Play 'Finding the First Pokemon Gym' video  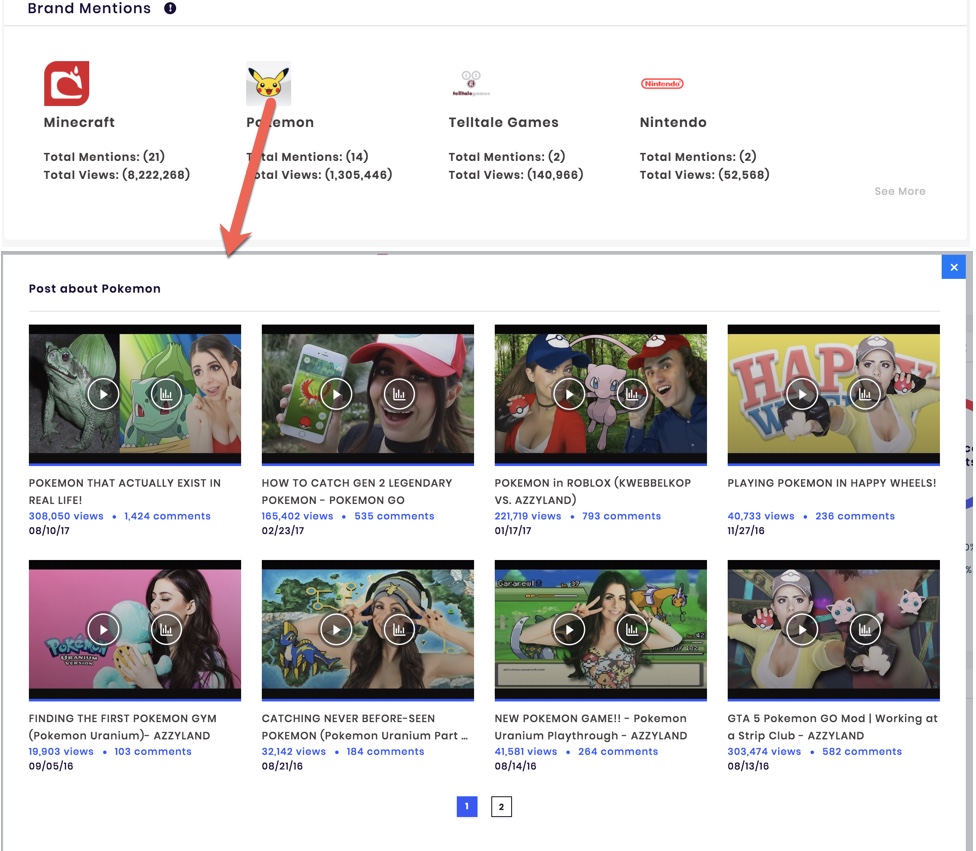(103, 629)
